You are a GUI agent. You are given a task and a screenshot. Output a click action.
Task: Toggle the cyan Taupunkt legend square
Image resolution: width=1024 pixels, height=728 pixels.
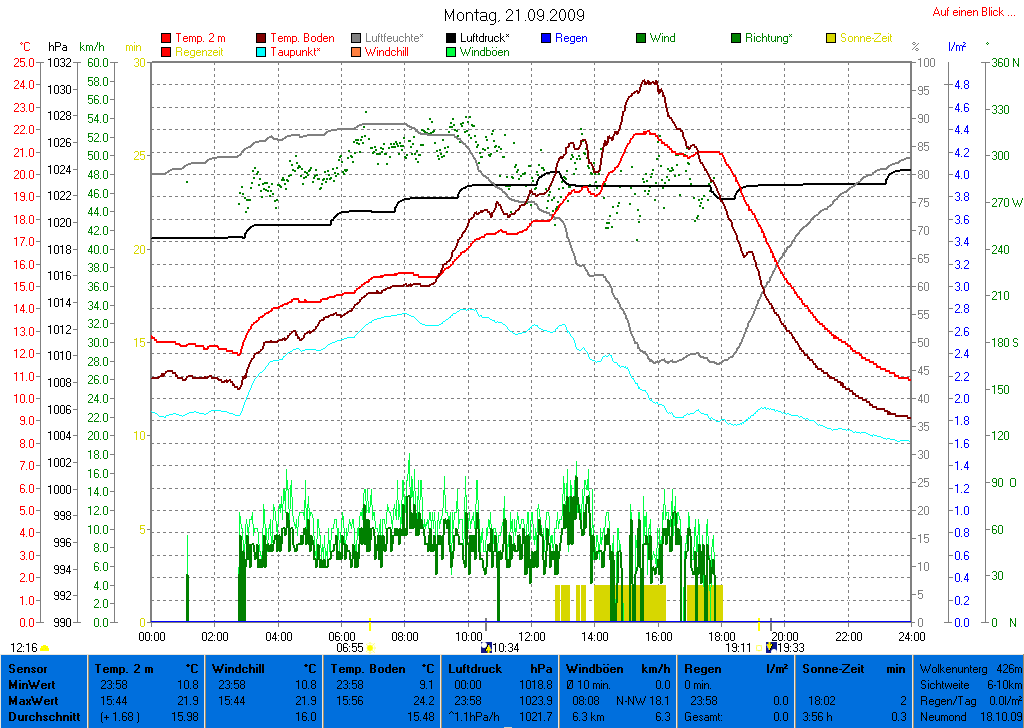[262, 52]
